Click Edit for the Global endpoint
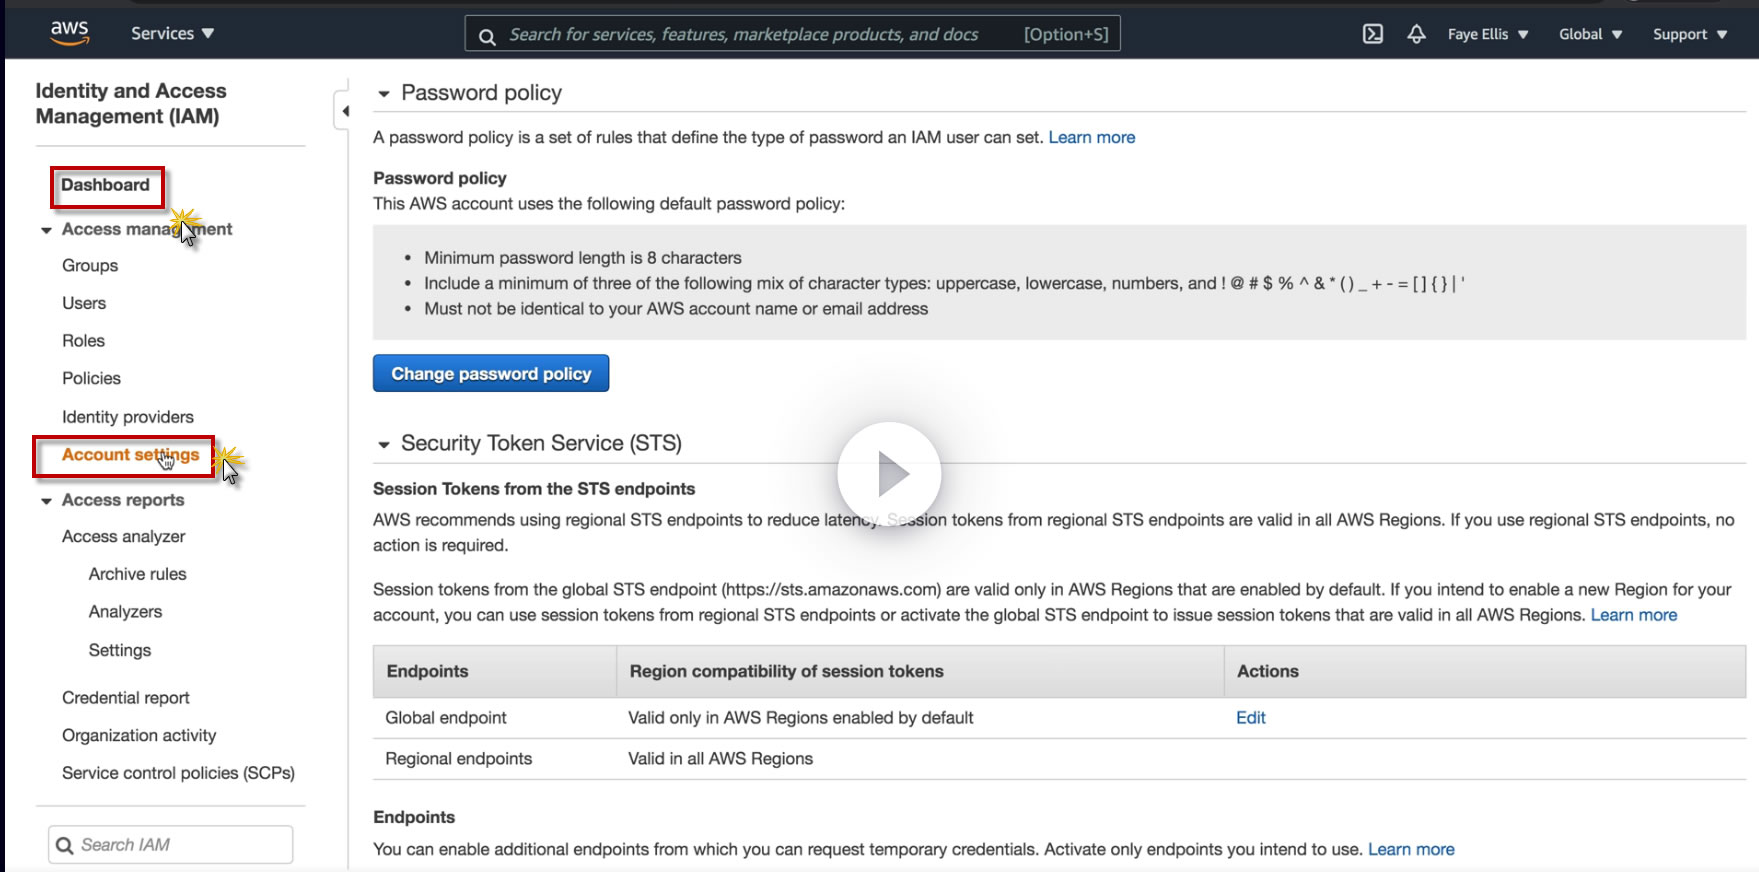This screenshot has width=1759, height=872. 1250,718
